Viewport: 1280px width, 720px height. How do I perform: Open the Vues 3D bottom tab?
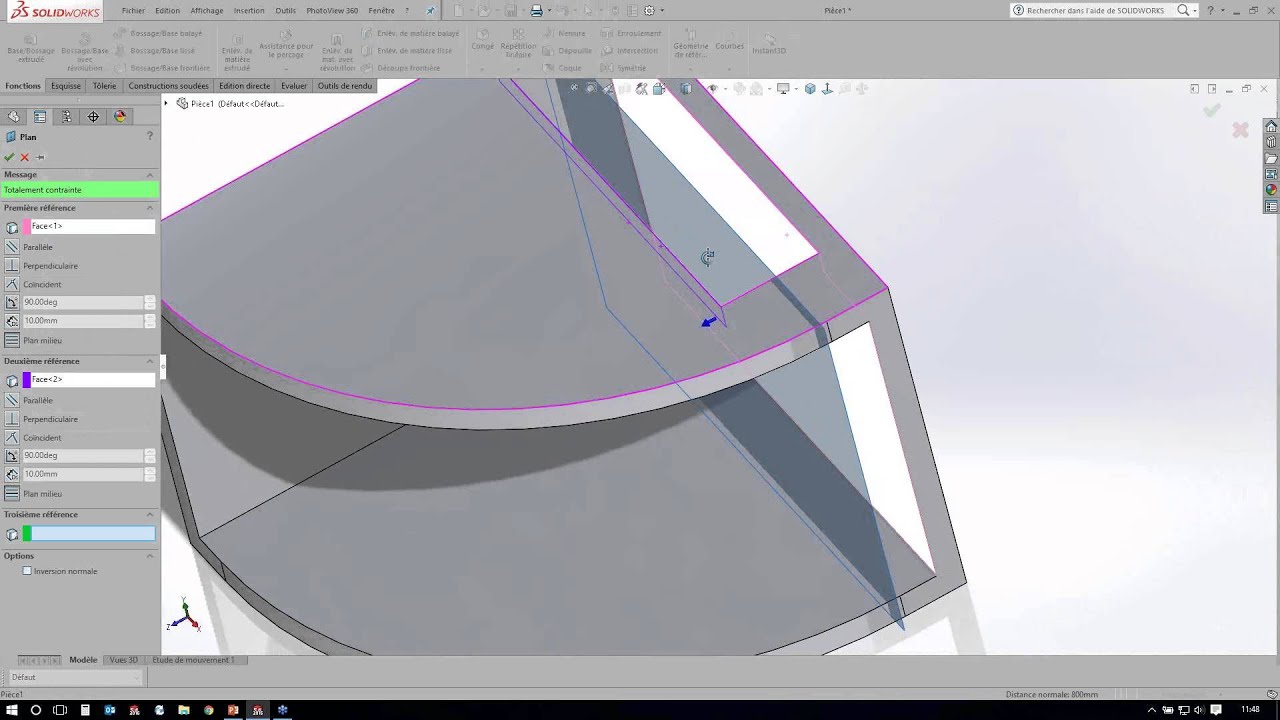pyautogui.click(x=124, y=660)
